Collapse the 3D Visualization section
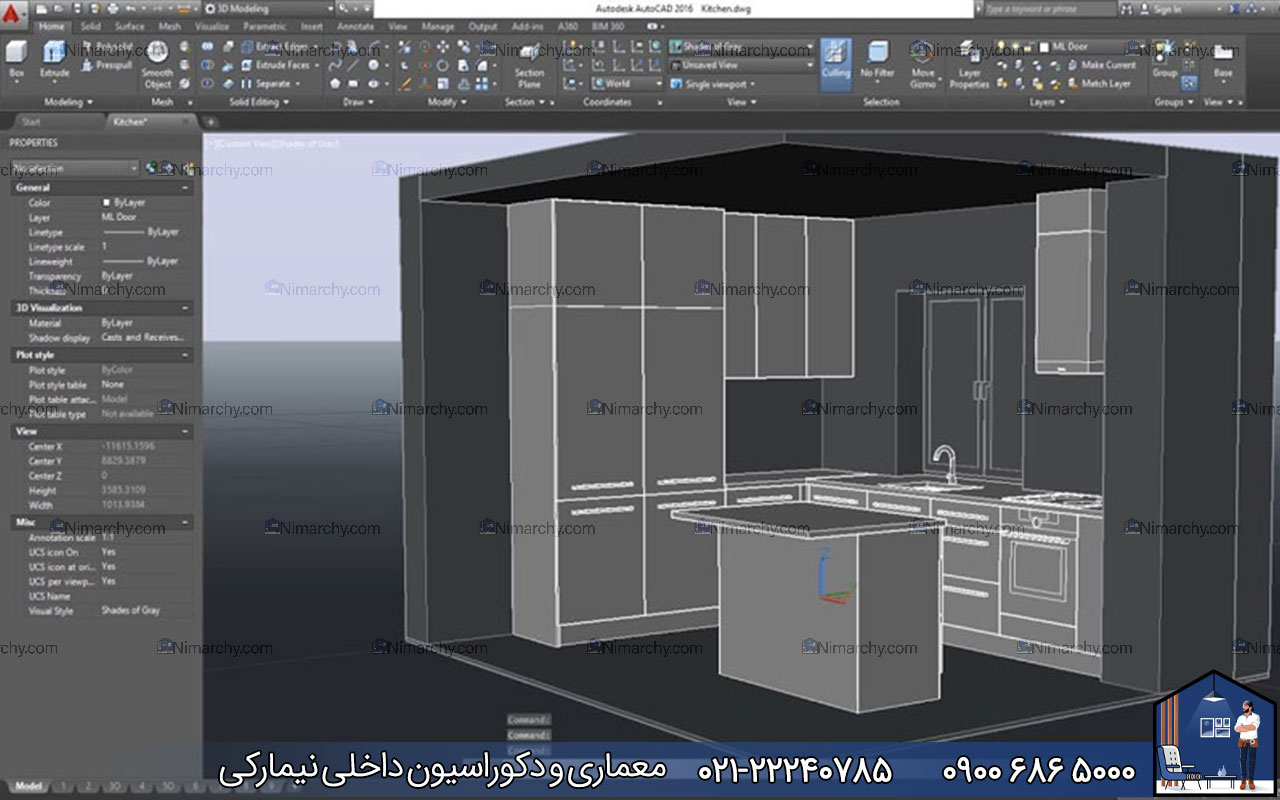The width and height of the screenshot is (1280, 800). tap(185, 308)
